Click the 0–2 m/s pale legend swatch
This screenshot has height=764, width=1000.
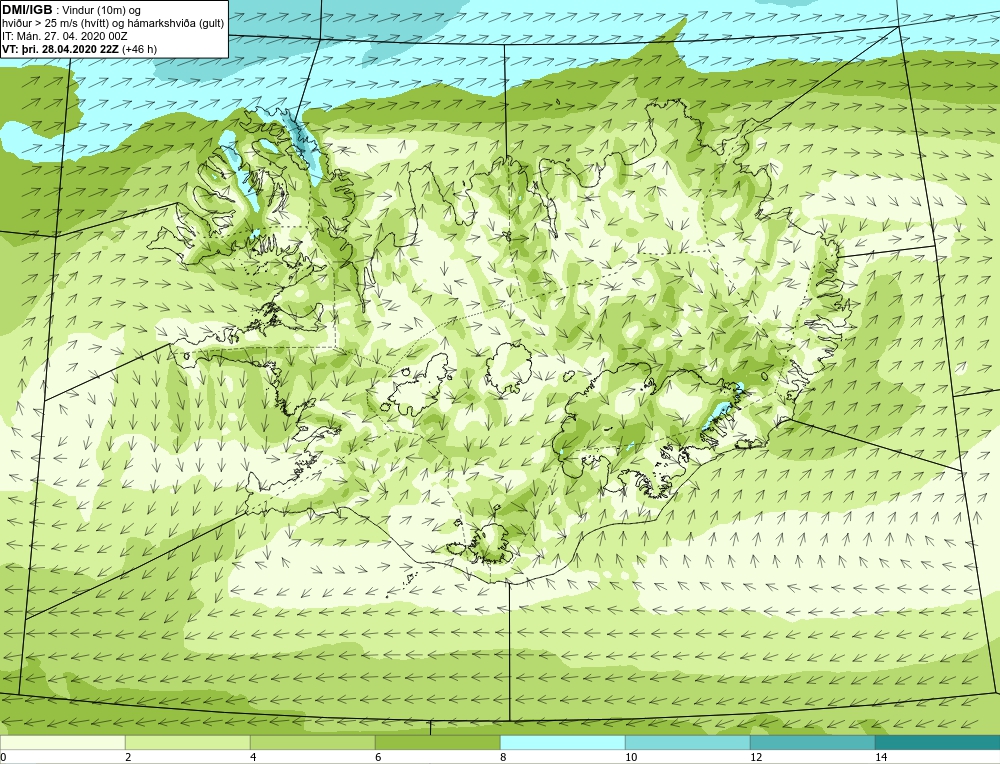click(62, 742)
